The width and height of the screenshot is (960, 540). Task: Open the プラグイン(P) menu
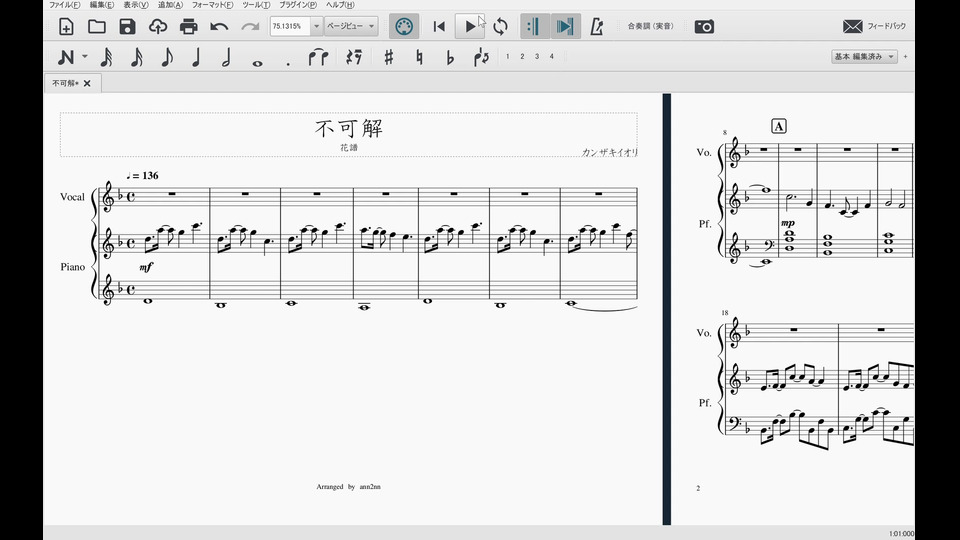[x=298, y=5]
